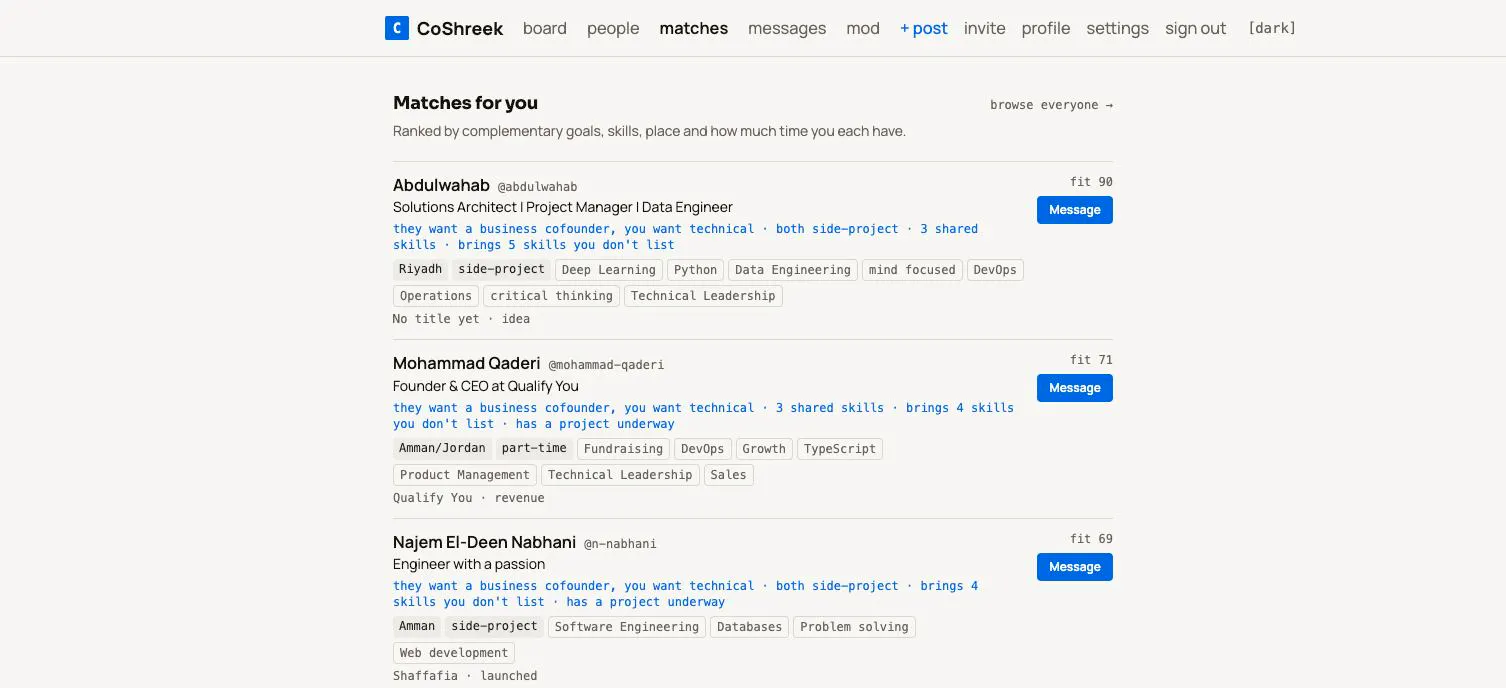Click the Python skill tag
The height and width of the screenshot is (688, 1506).
click(695, 270)
